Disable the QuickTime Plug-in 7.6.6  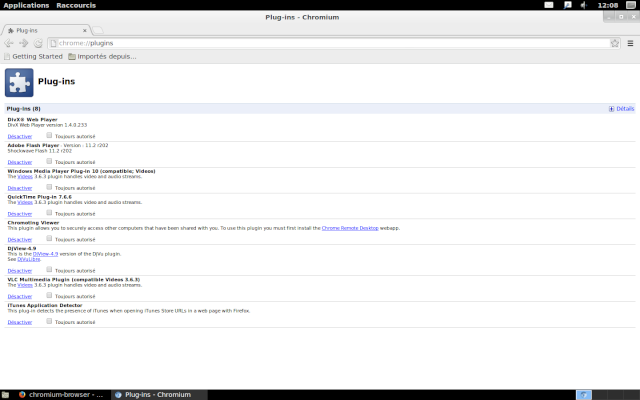pyautogui.click(x=20, y=214)
